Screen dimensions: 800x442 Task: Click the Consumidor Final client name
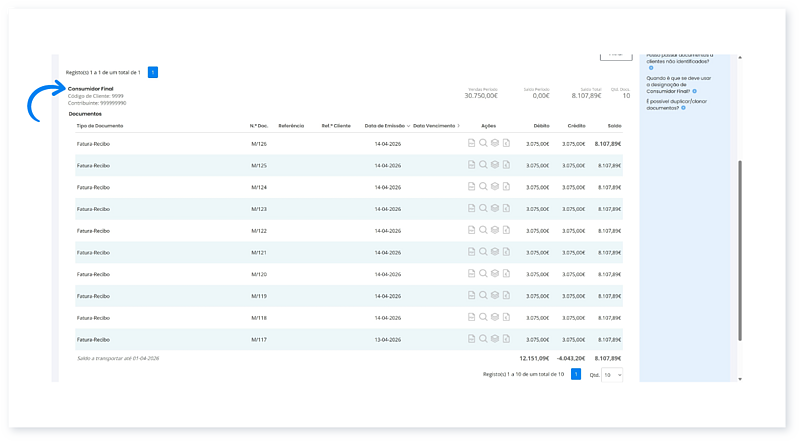pyautogui.click(x=91, y=88)
